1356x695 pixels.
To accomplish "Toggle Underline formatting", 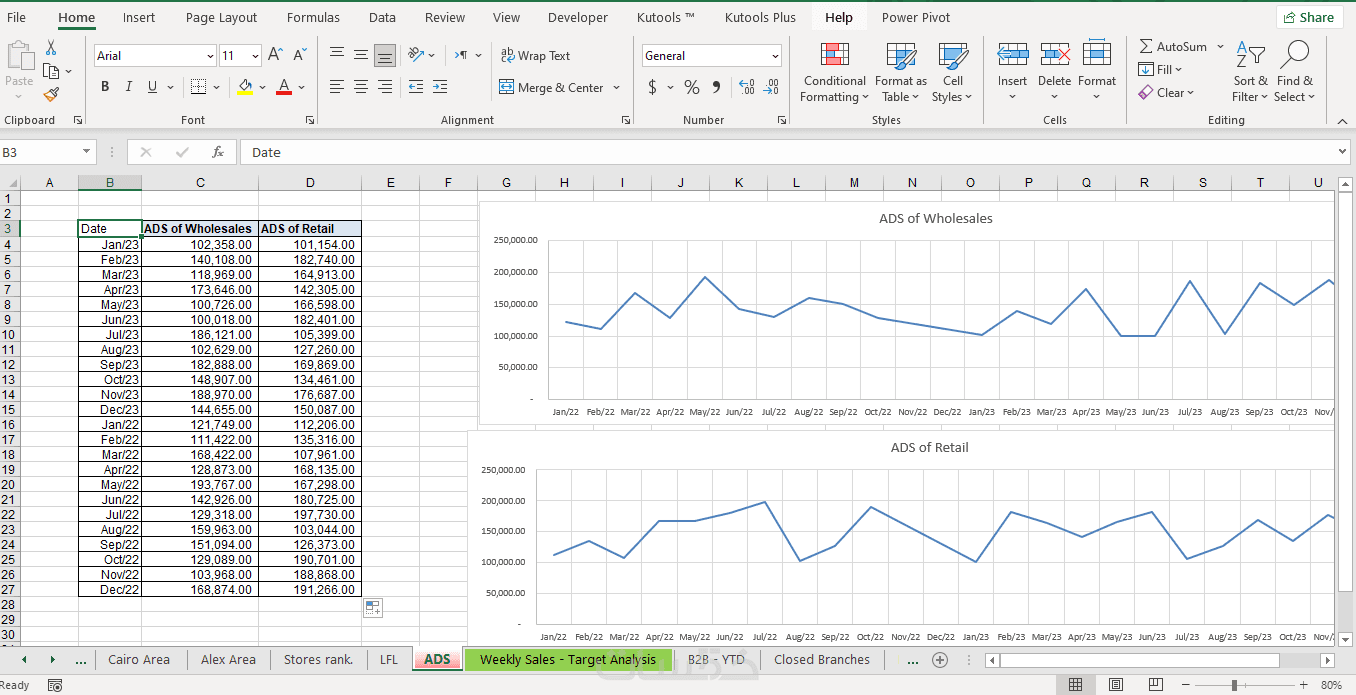I will pos(153,87).
